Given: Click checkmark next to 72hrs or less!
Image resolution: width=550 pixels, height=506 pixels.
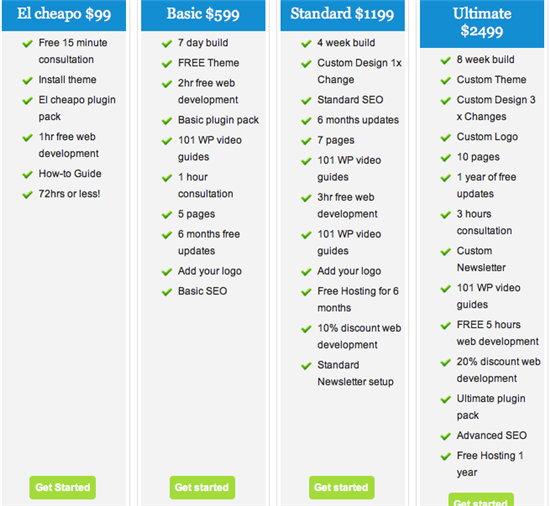Looking at the screenshot, I should pyautogui.click(x=27, y=195).
